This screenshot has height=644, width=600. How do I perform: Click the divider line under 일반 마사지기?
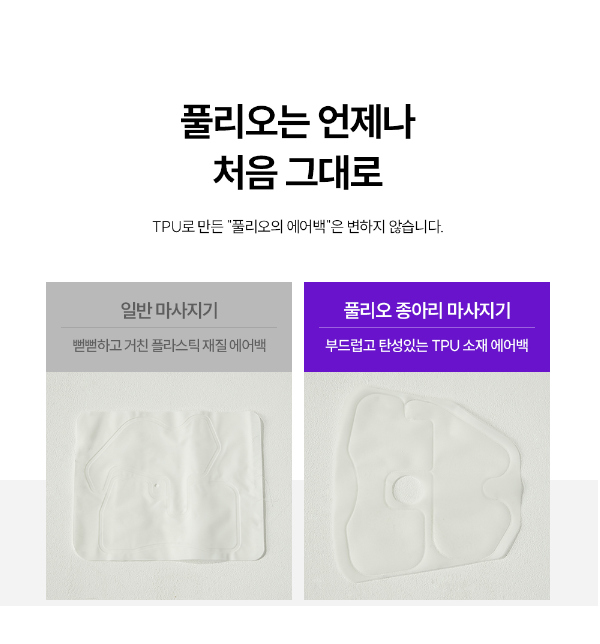click(169, 327)
